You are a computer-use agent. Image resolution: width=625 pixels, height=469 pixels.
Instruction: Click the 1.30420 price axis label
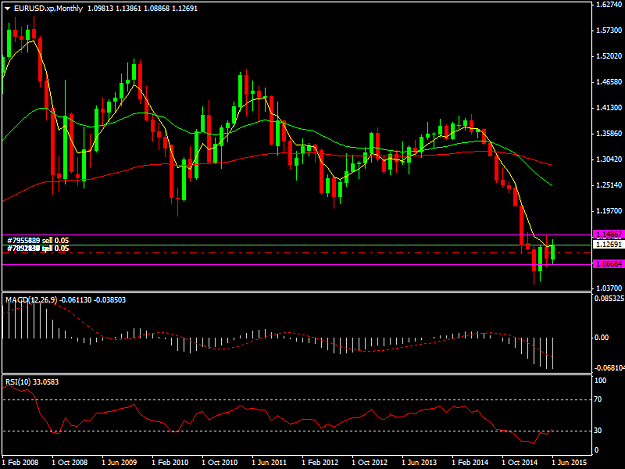click(609, 159)
